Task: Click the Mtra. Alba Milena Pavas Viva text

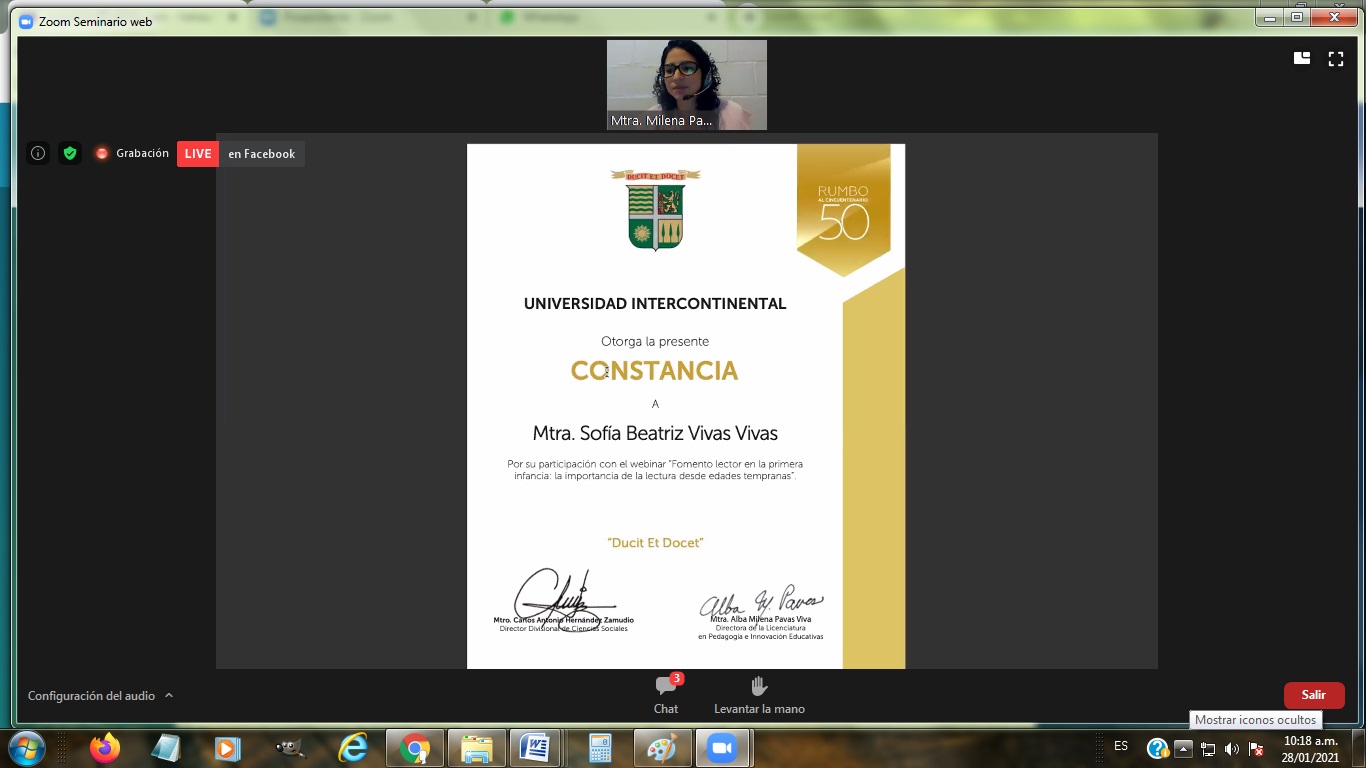Action: tap(761, 620)
